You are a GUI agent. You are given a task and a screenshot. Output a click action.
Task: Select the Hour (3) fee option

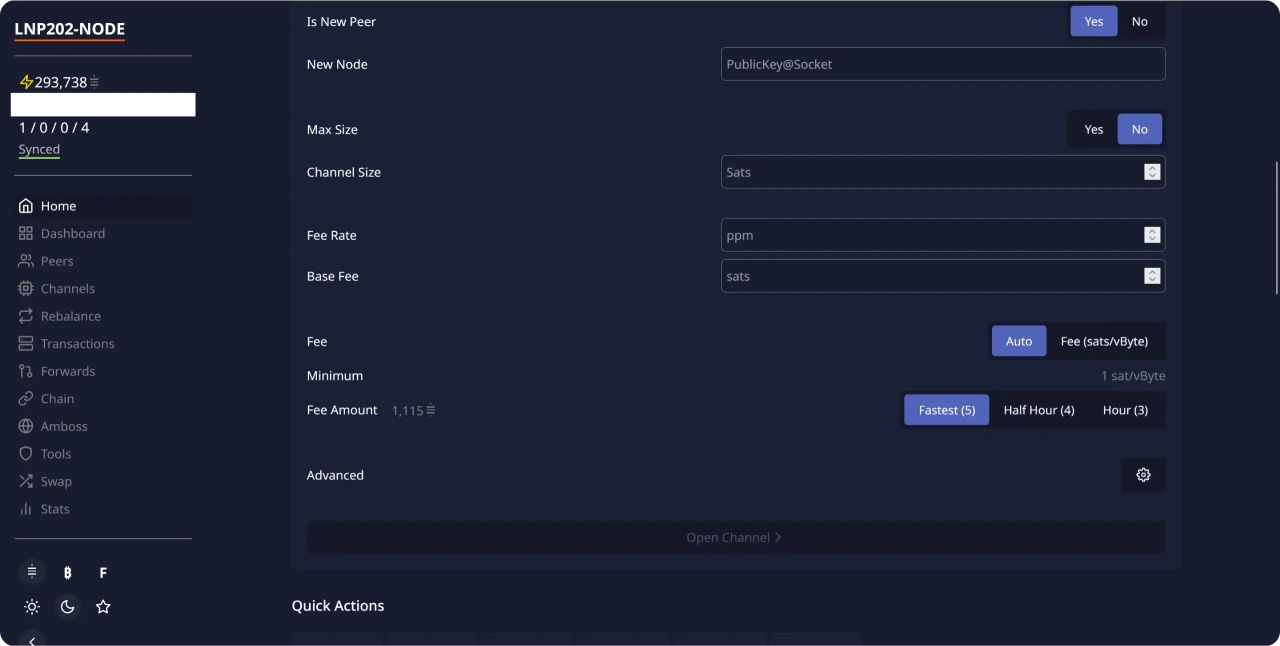(1125, 410)
